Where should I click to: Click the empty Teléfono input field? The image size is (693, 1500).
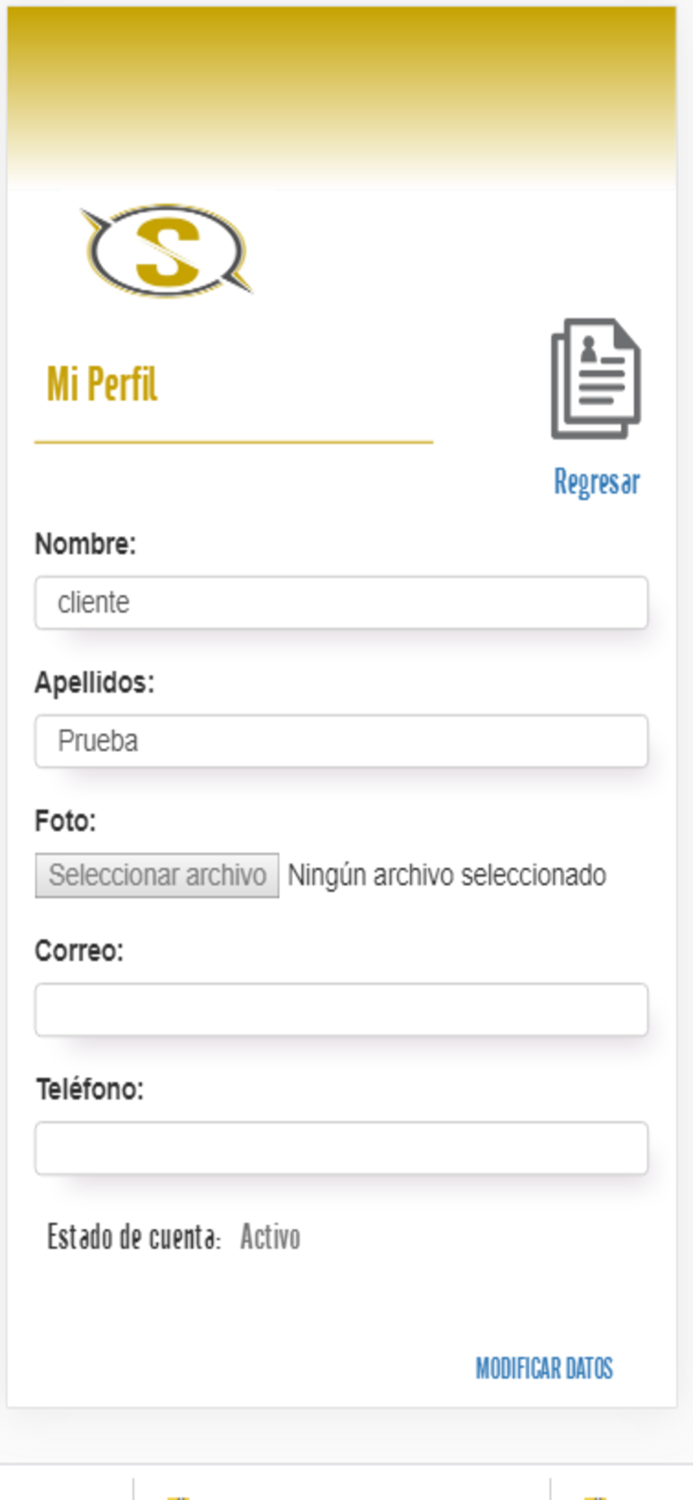(x=341, y=1148)
